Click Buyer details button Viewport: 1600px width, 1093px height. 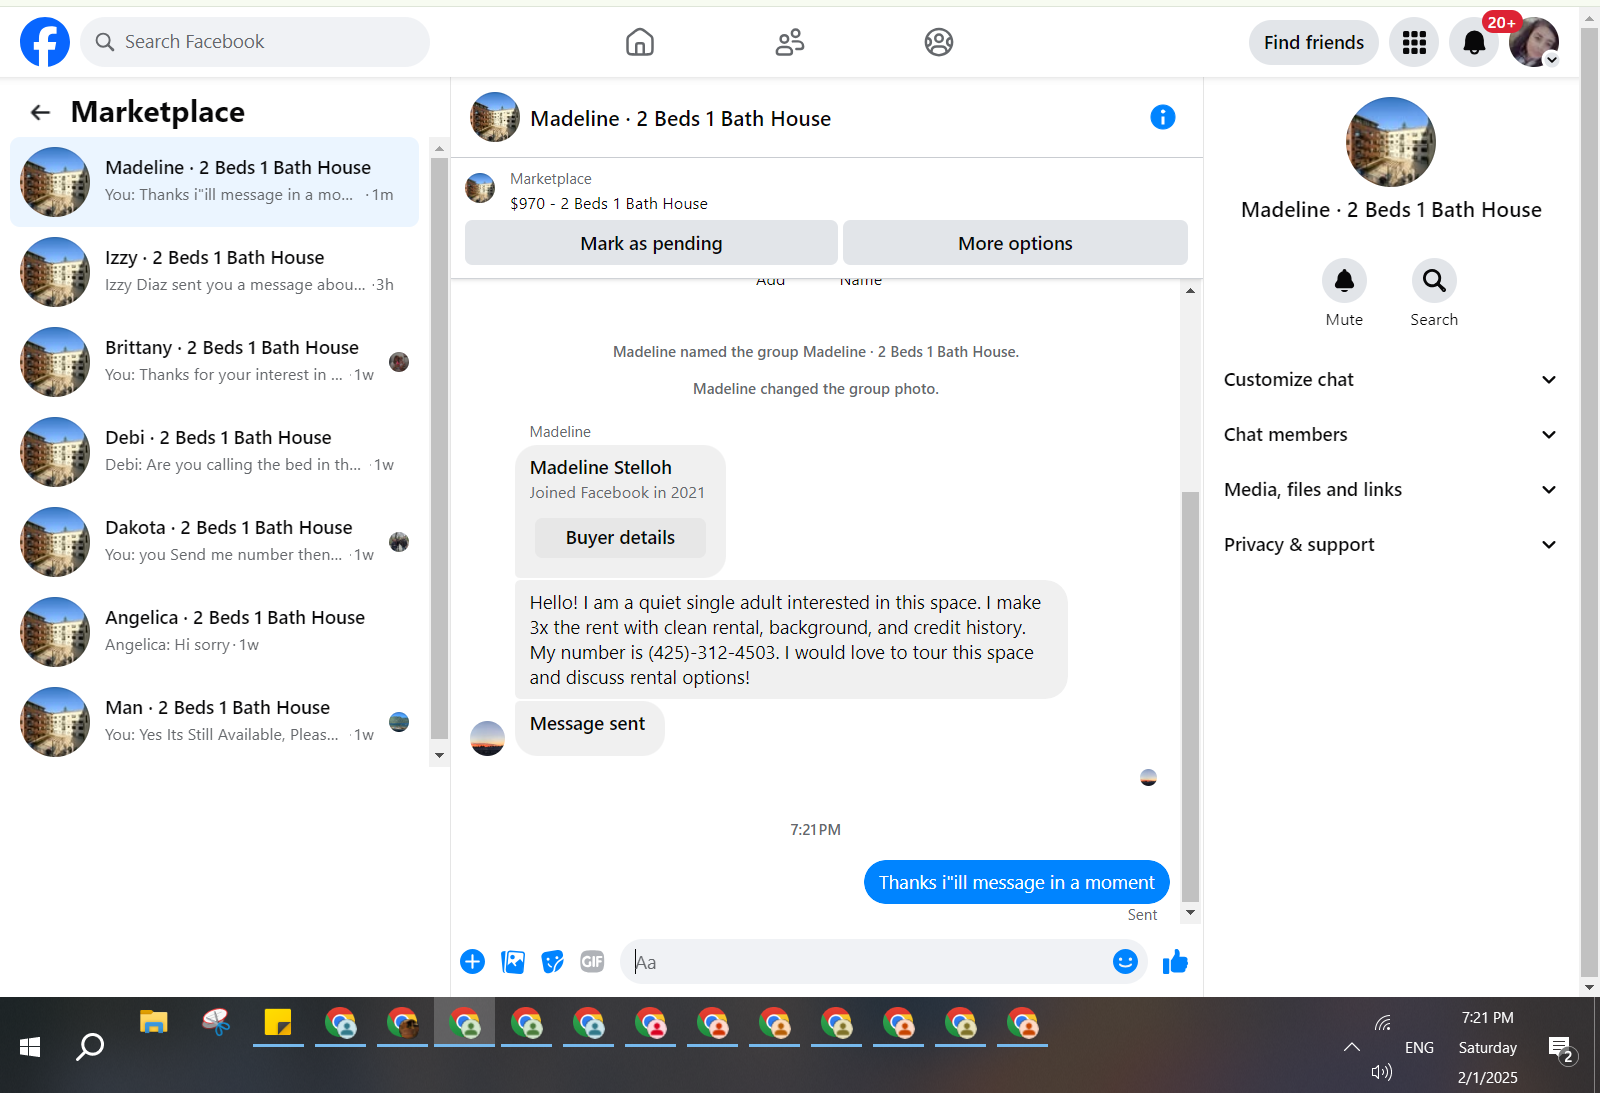tap(620, 538)
